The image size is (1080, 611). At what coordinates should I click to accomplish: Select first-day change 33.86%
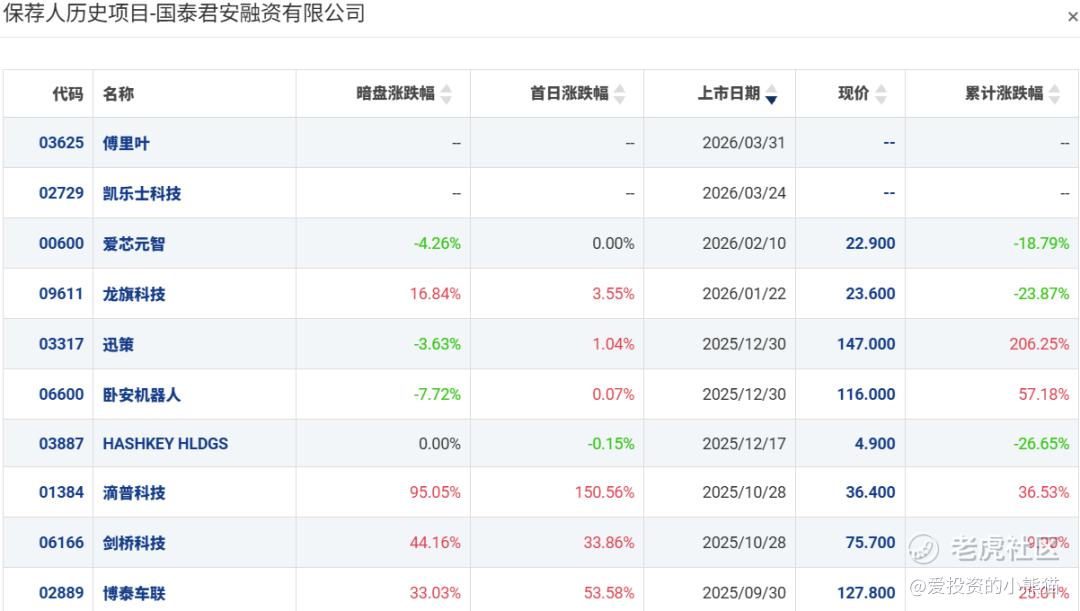tap(609, 543)
